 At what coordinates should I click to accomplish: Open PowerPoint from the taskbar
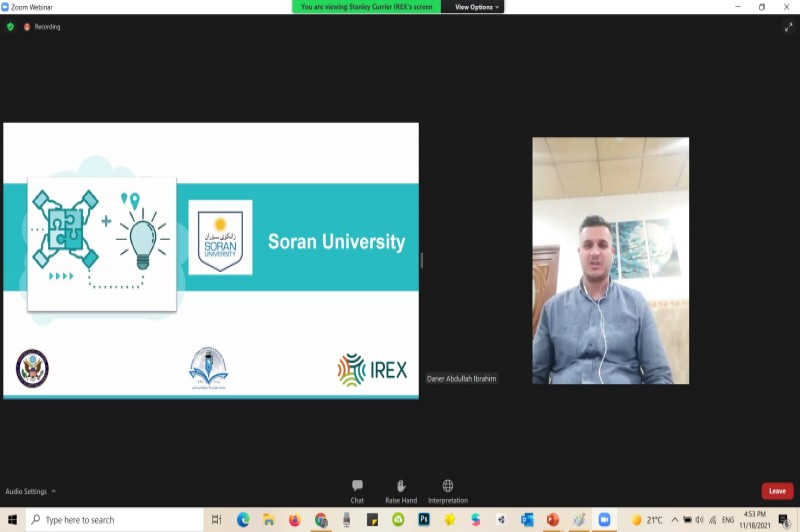552,520
